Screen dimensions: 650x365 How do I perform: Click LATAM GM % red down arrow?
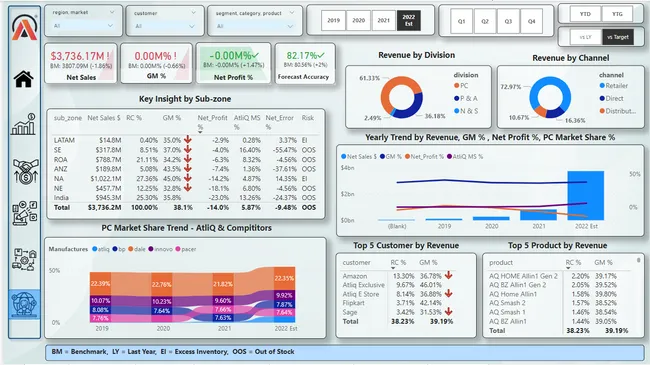click(x=187, y=140)
